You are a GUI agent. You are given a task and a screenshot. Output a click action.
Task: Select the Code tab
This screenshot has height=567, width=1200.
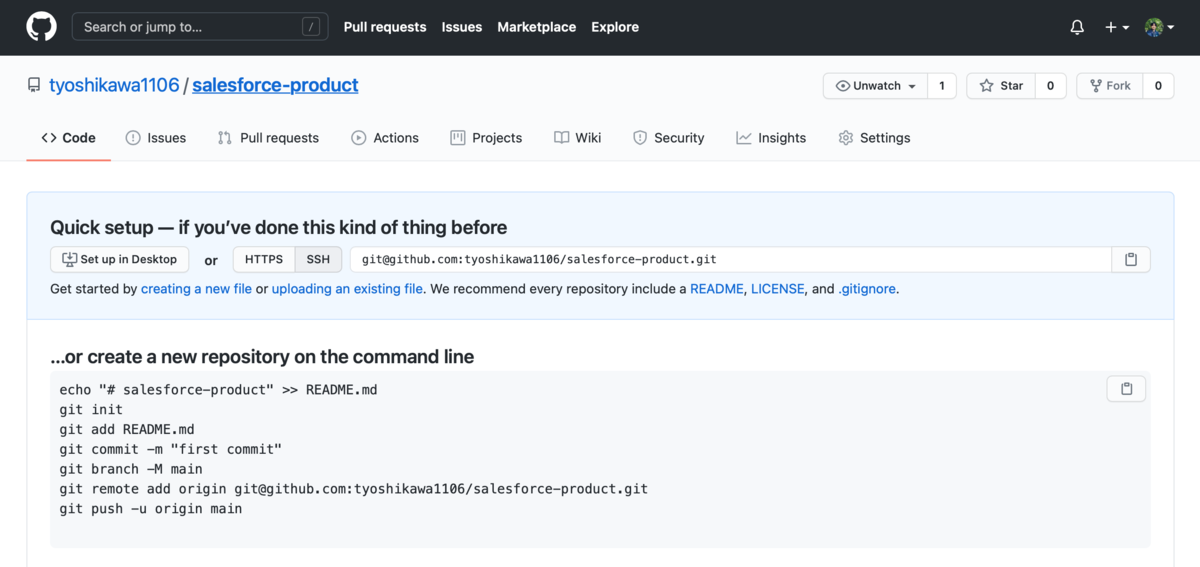click(68, 138)
